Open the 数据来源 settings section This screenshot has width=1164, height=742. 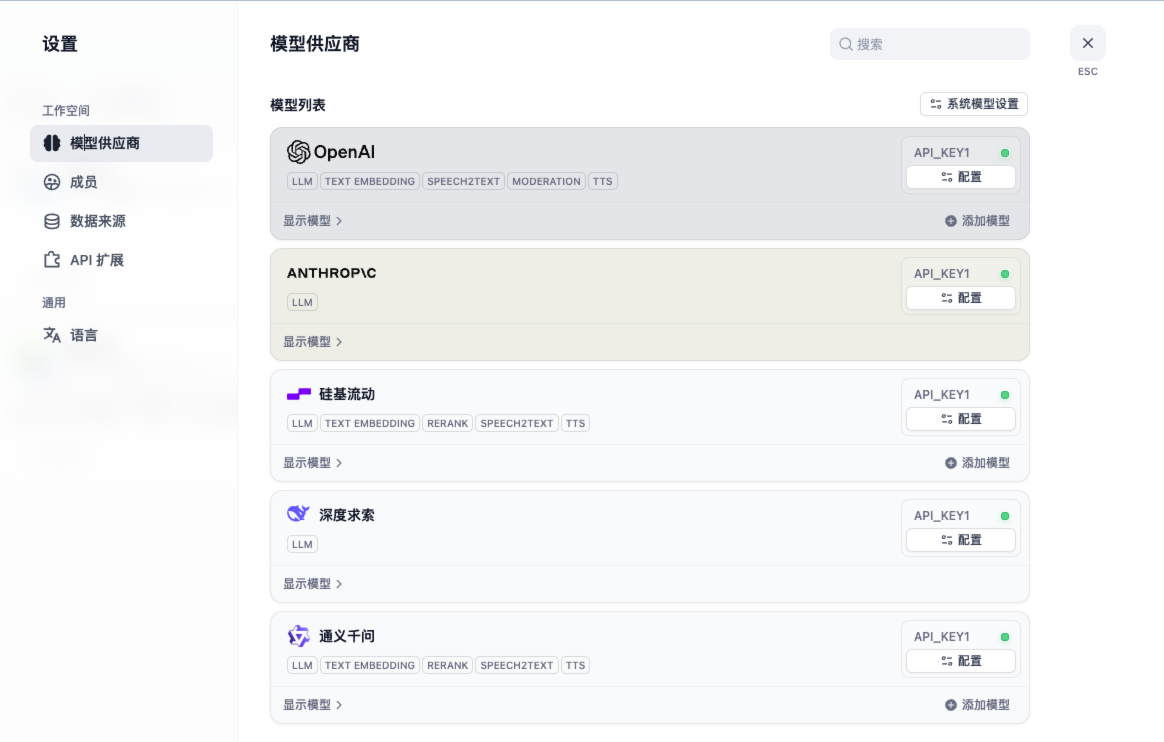tap(121, 221)
